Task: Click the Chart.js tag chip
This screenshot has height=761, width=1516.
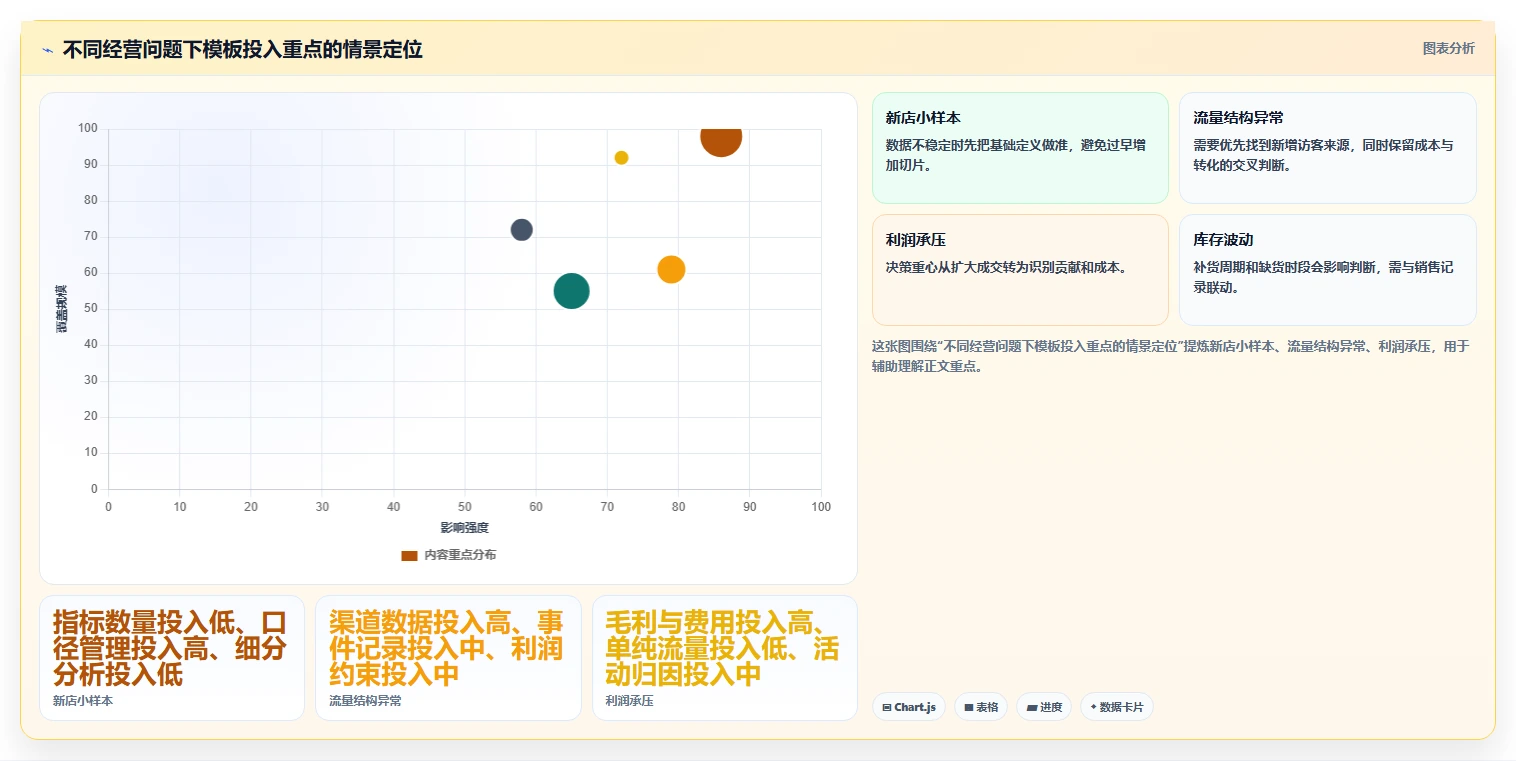Action: point(908,707)
